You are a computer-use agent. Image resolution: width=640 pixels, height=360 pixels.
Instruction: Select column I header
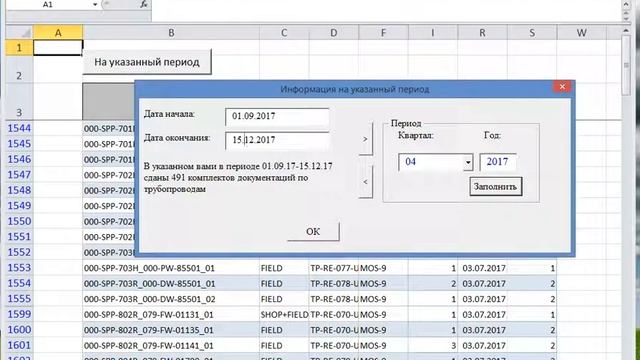(433, 33)
